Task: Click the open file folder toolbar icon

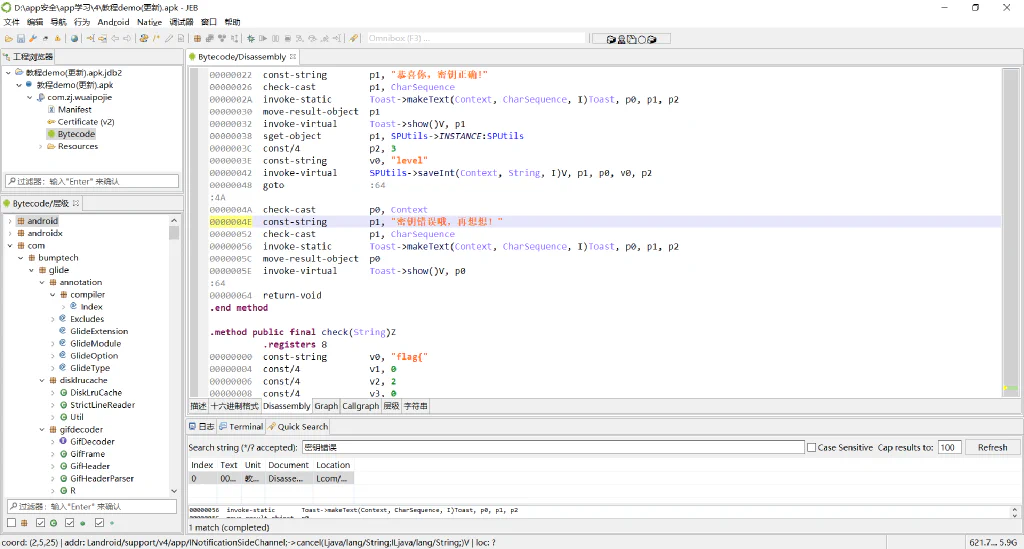Action: (8, 39)
